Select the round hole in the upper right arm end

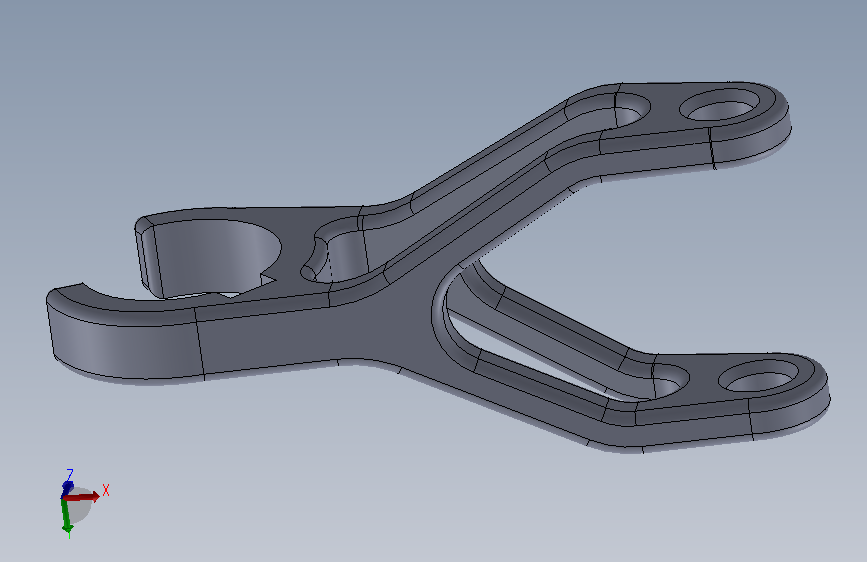click(719, 107)
